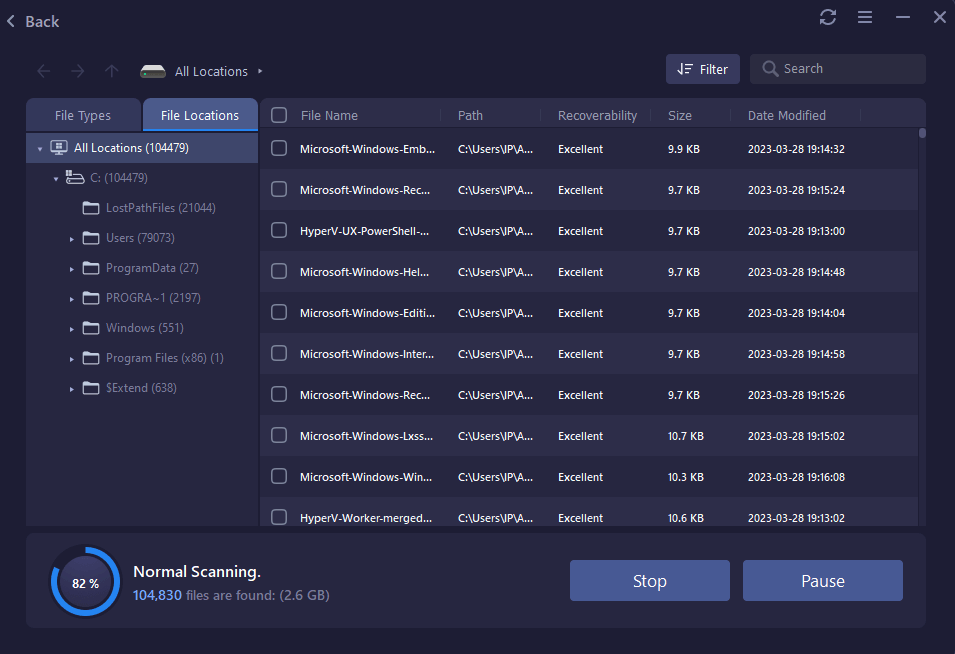
Task: Click the refresh/rescan icon
Action: (827, 17)
